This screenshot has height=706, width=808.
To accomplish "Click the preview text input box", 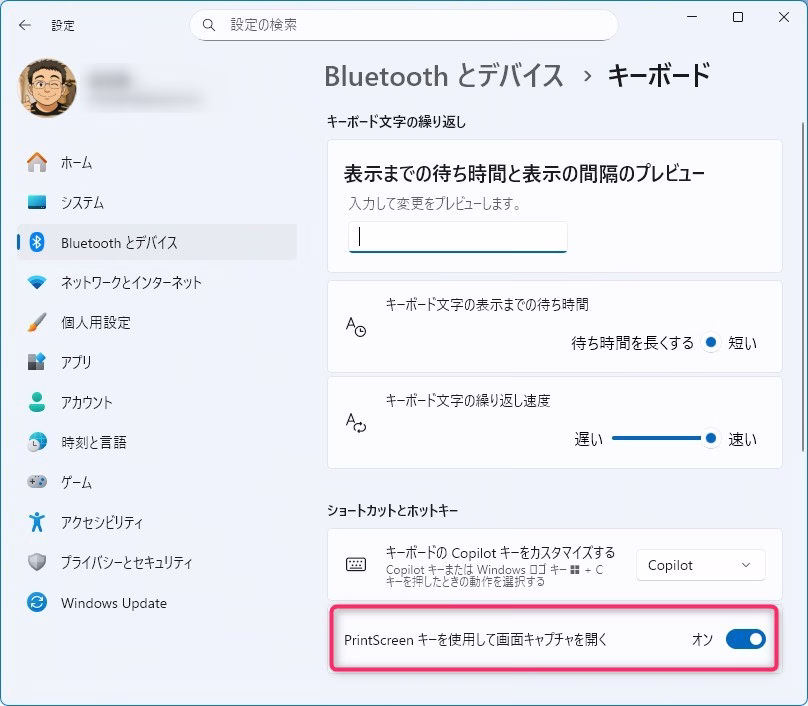I will click(457, 237).
